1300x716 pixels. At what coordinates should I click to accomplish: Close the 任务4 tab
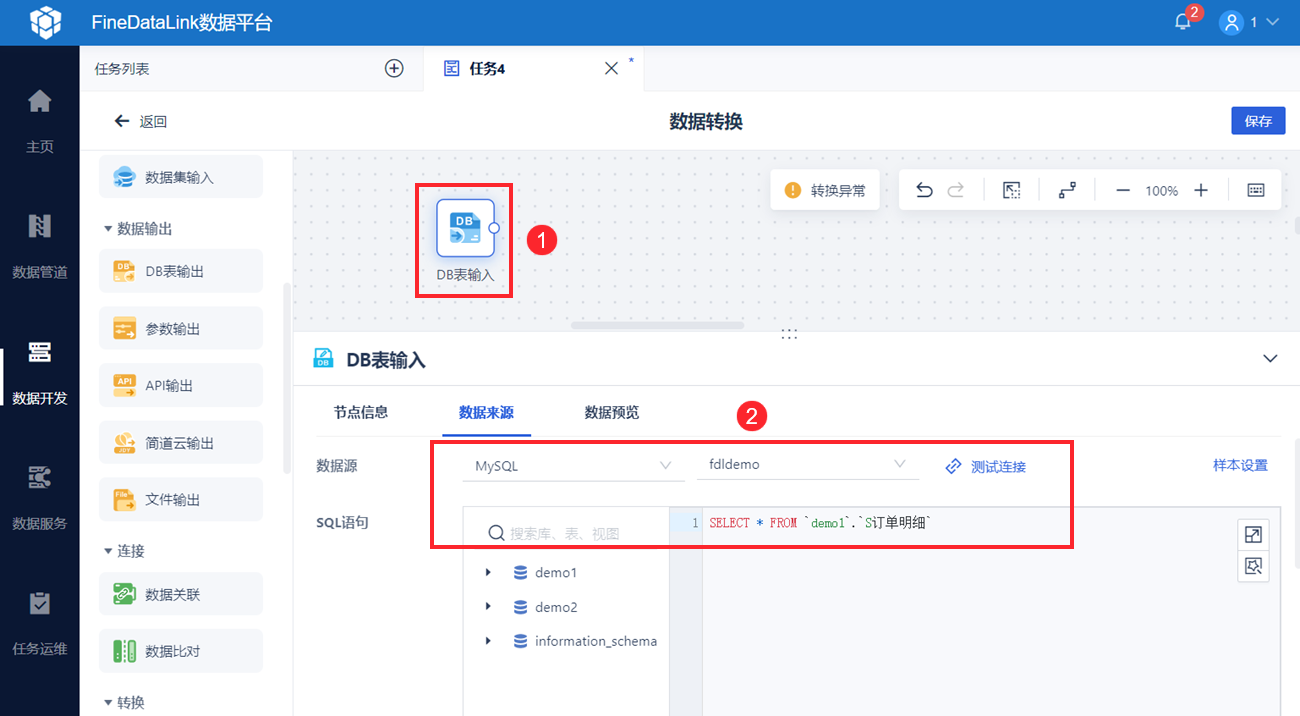(611, 69)
